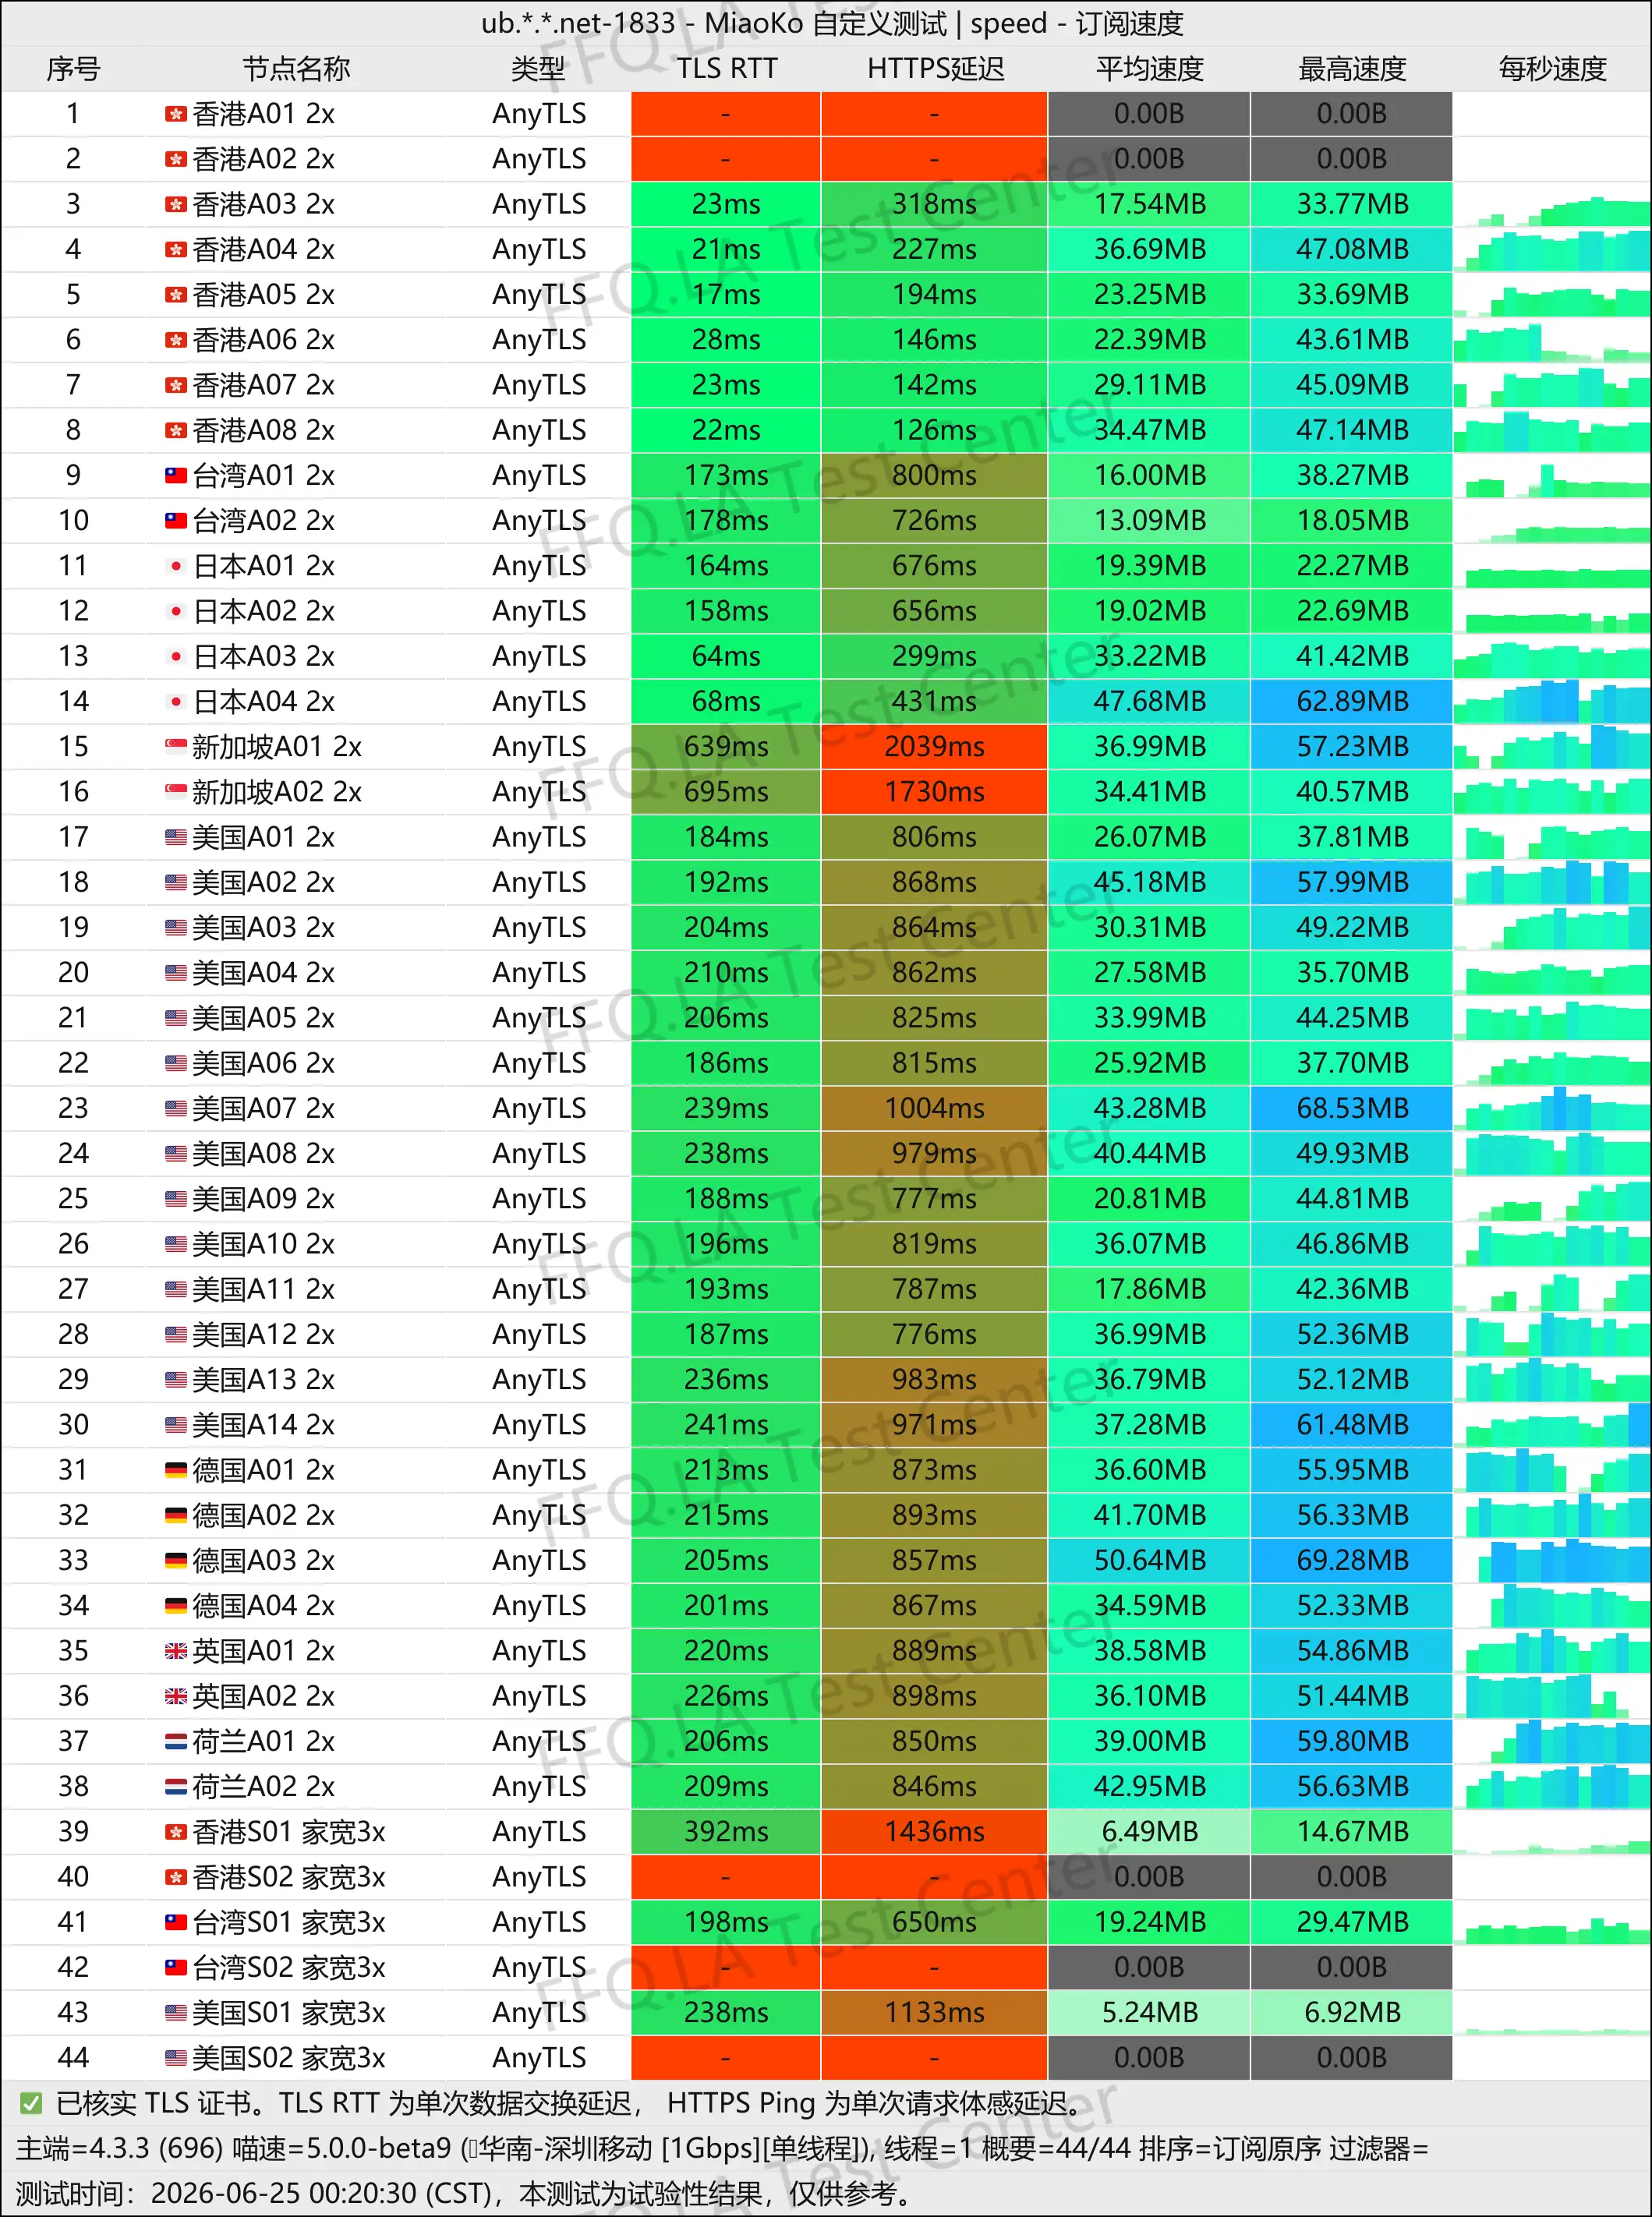Click the 平均速度 column header
Screen dimensions: 1652x2217
tap(1150, 69)
